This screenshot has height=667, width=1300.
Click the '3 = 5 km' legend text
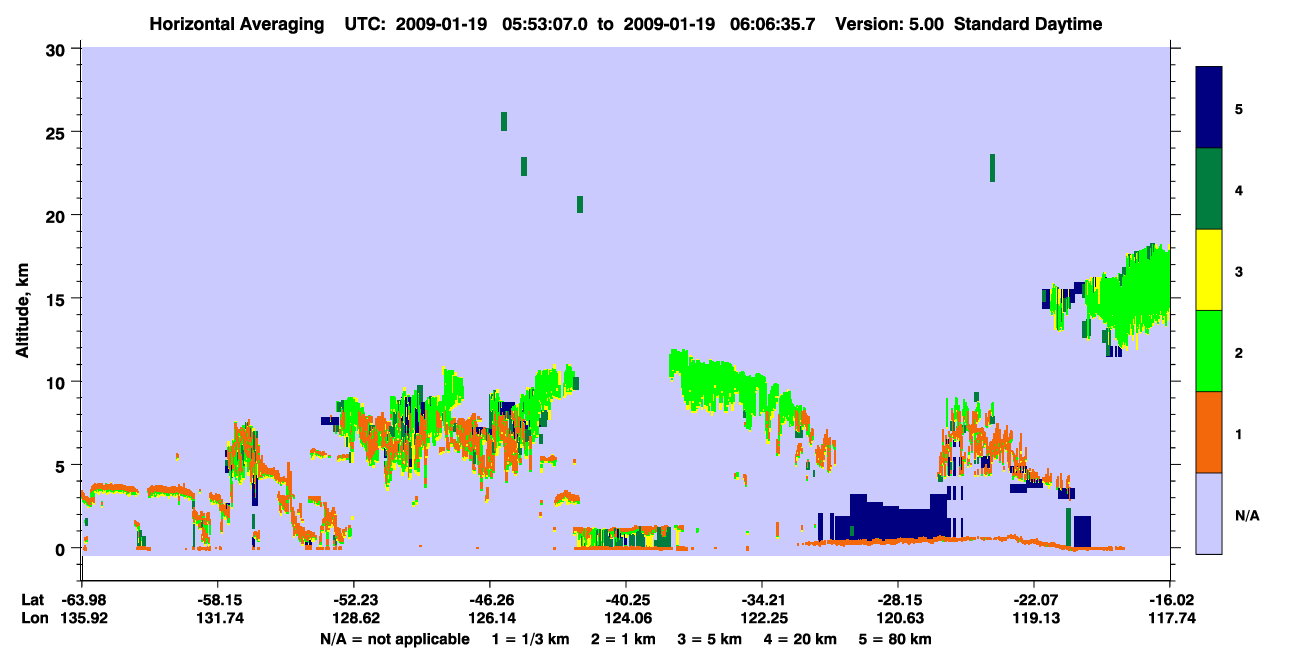pos(710,639)
